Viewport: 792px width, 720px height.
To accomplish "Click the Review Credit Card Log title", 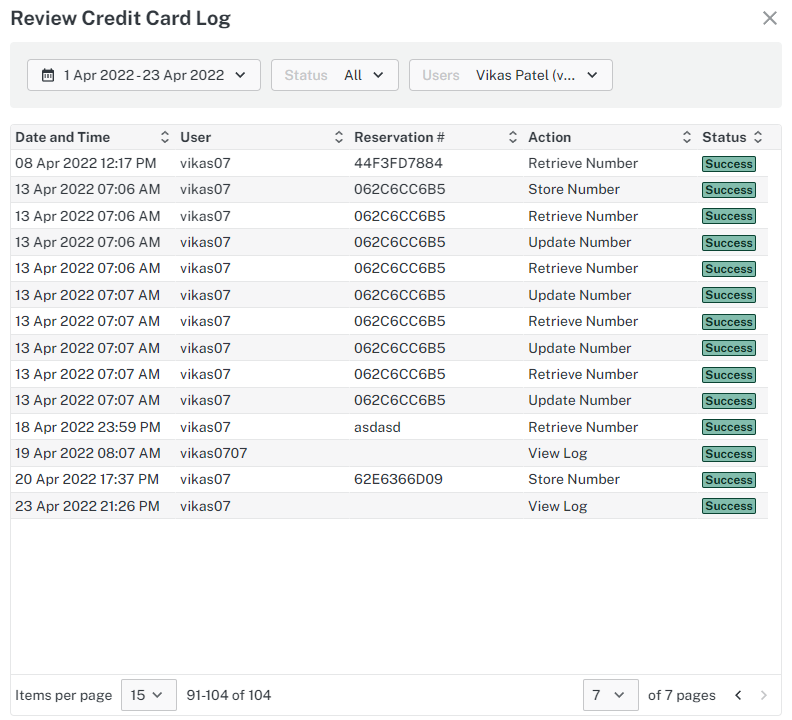I will [x=120, y=19].
